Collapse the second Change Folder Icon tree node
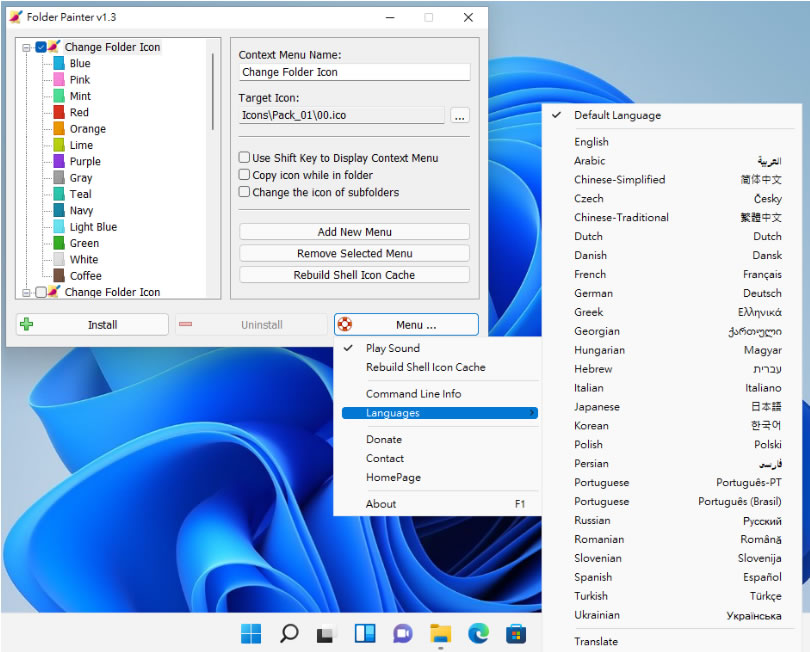 [x=26, y=293]
